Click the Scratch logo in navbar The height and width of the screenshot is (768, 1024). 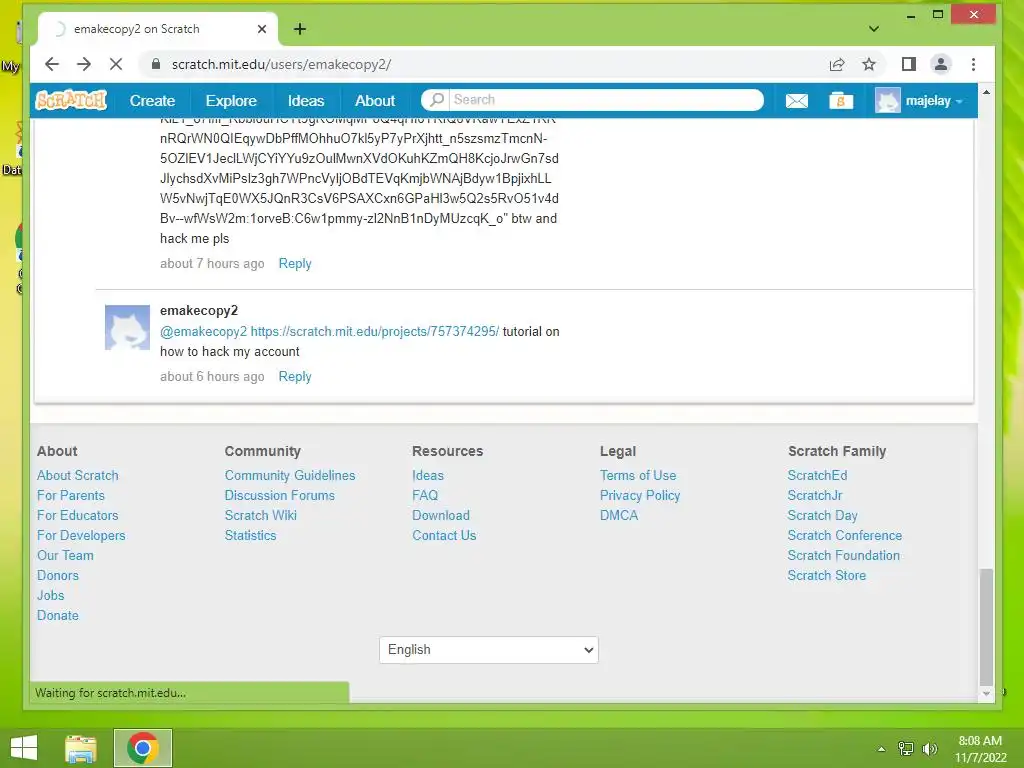pyautogui.click(x=71, y=101)
